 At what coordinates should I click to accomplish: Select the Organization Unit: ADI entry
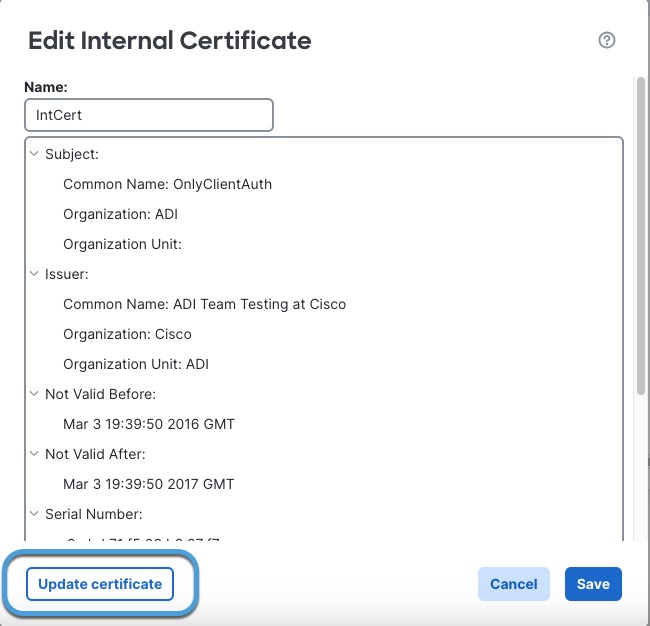(x=136, y=364)
